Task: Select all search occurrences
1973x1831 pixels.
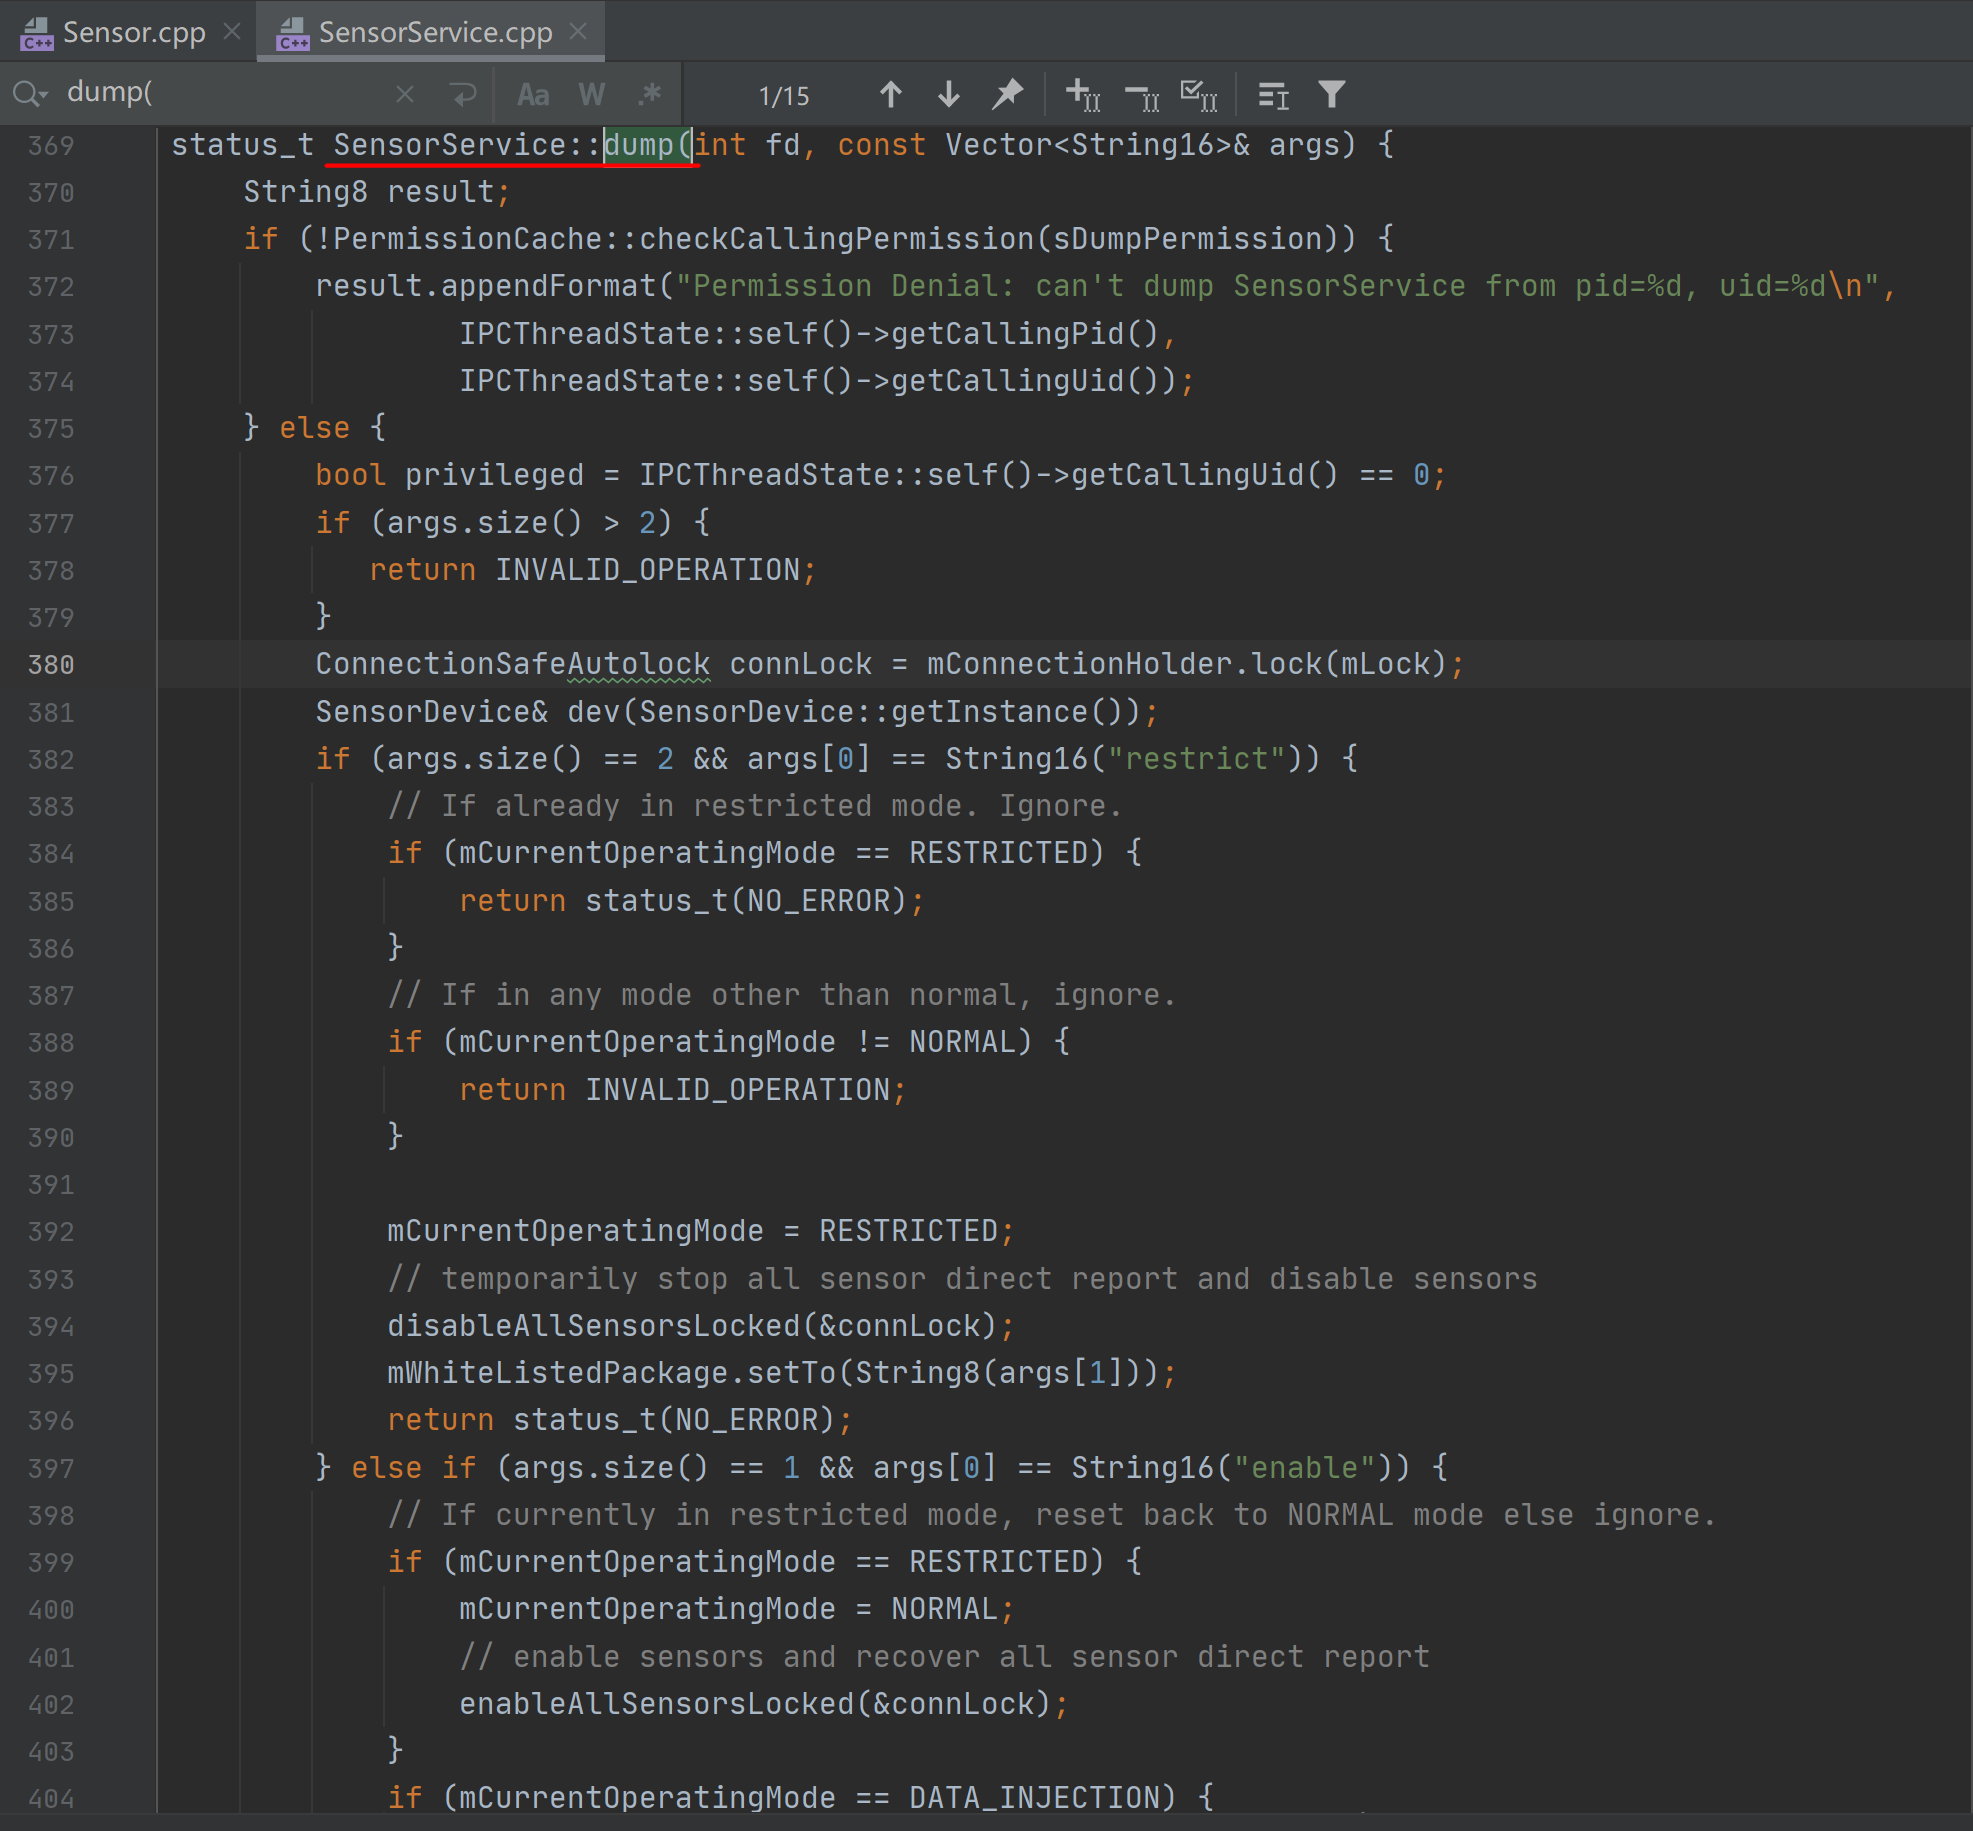Action: pos(1199,95)
